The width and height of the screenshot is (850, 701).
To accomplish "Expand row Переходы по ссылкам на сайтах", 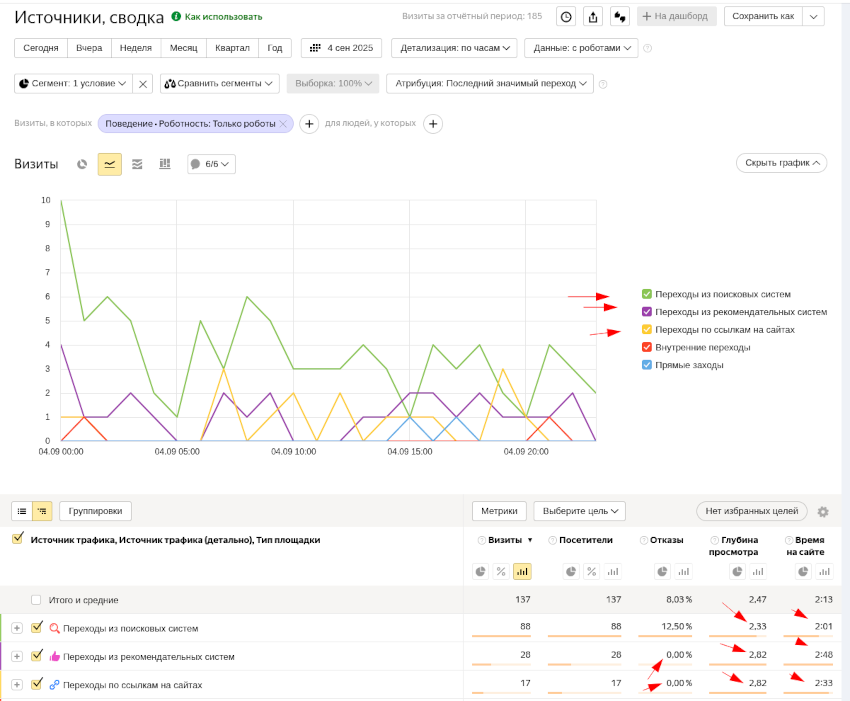I will pyautogui.click(x=17, y=685).
